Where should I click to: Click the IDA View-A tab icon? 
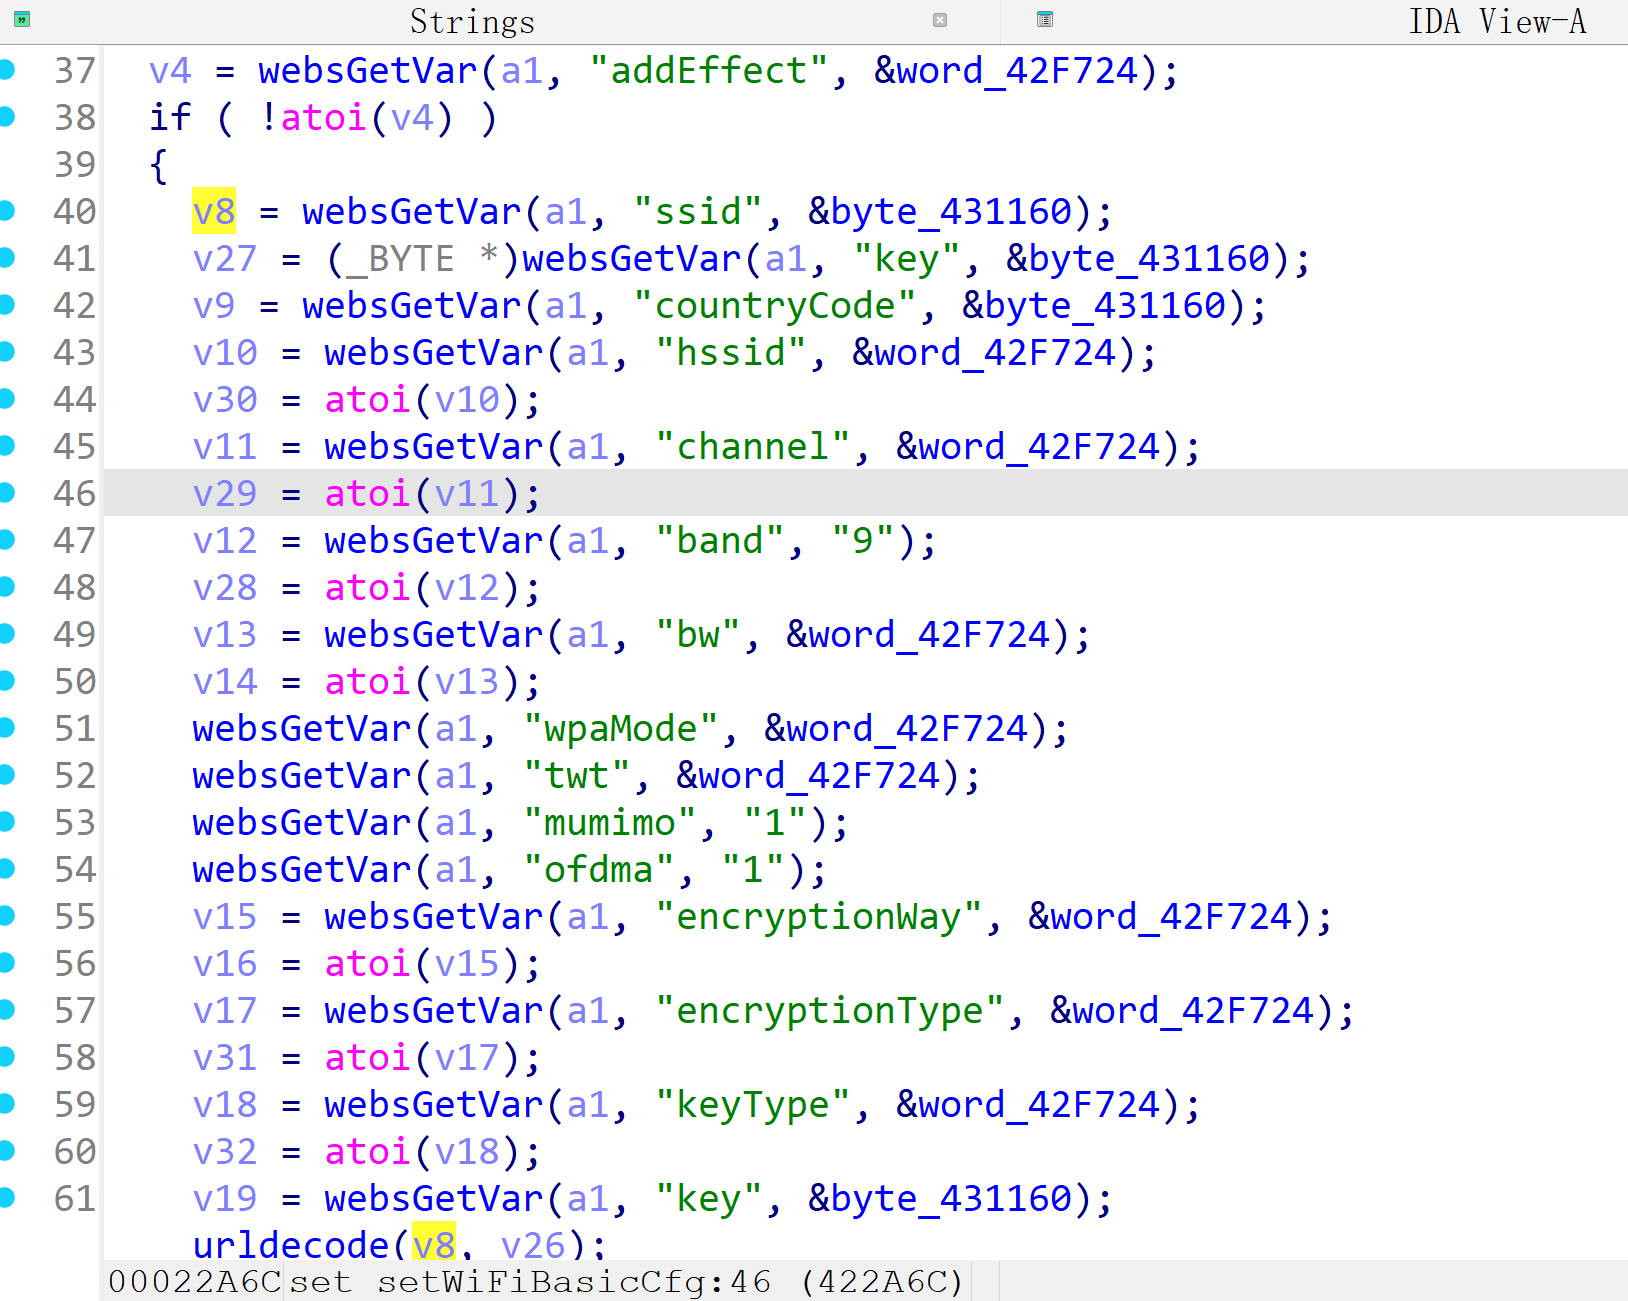pos(1045,19)
